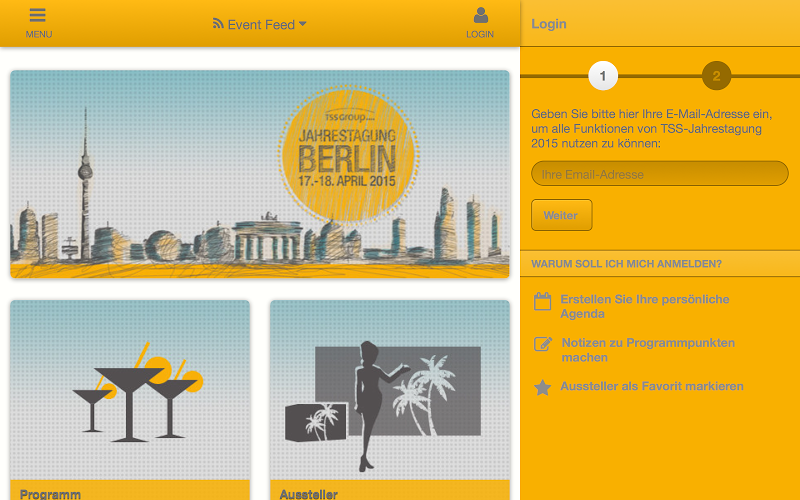The width and height of the screenshot is (800, 500).
Task: Click Notizen zu Programmpunkten machen
Action: 648,349
